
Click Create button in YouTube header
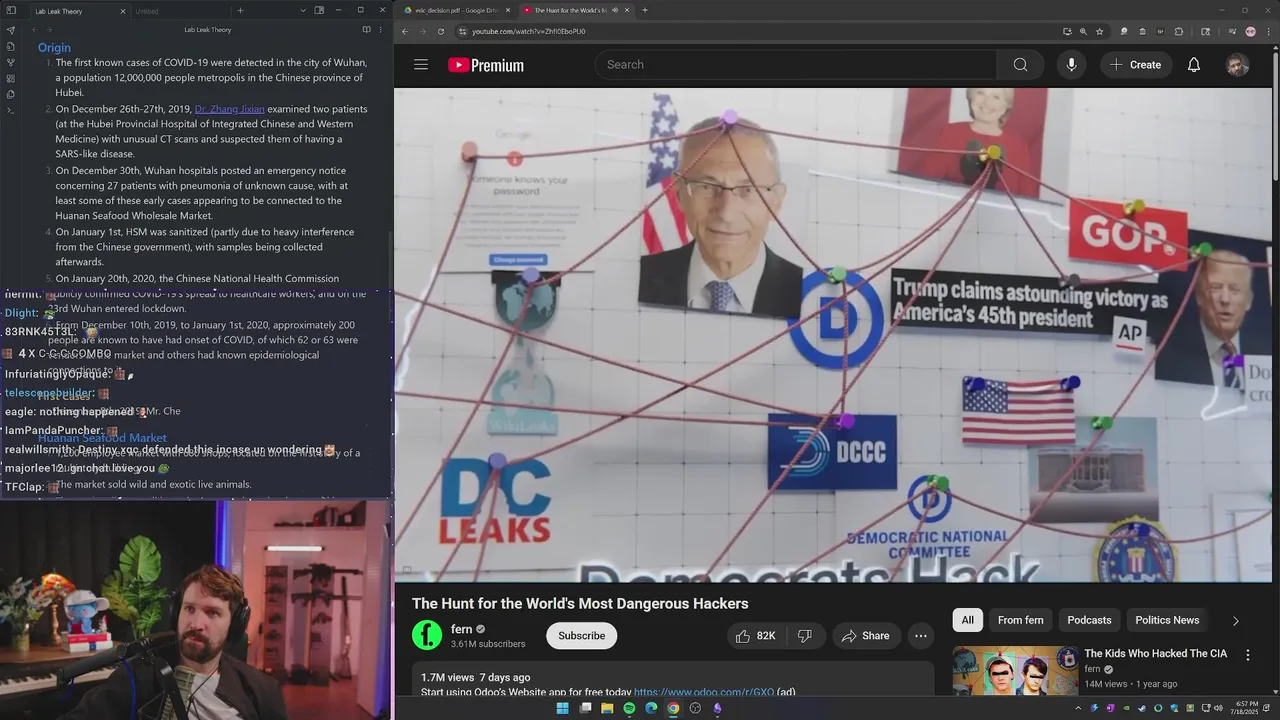click(x=1136, y=65)
